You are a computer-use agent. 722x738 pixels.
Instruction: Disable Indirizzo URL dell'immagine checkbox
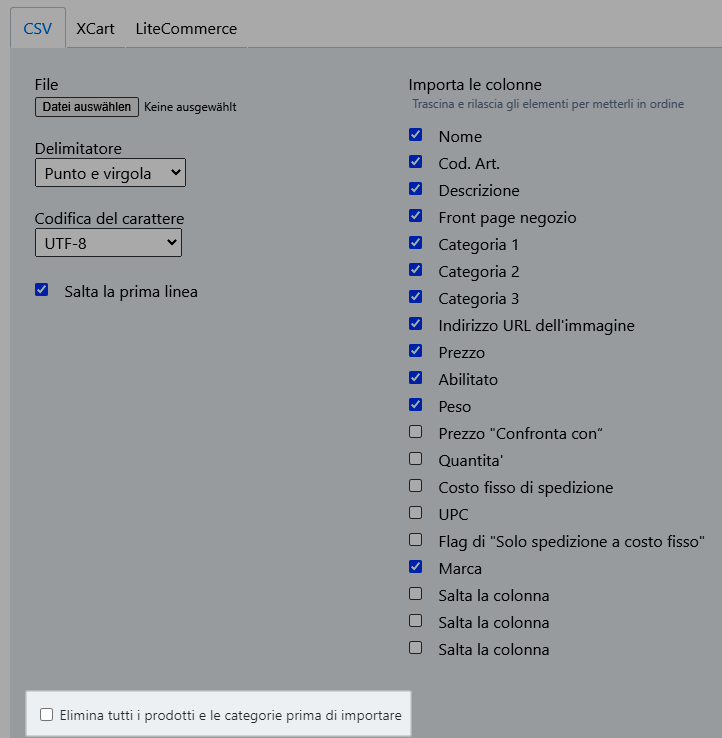[416, 324]
